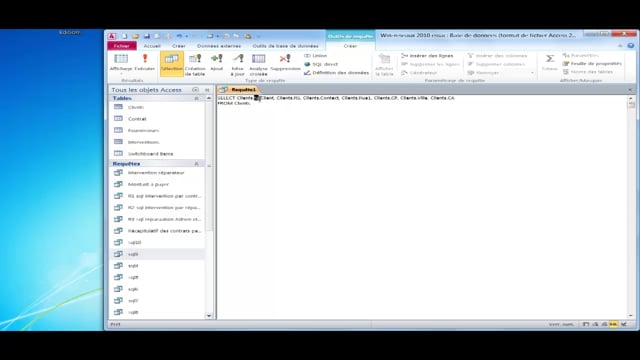Switch to Design view in status bar
640x360 pixels.
[624, 324]
